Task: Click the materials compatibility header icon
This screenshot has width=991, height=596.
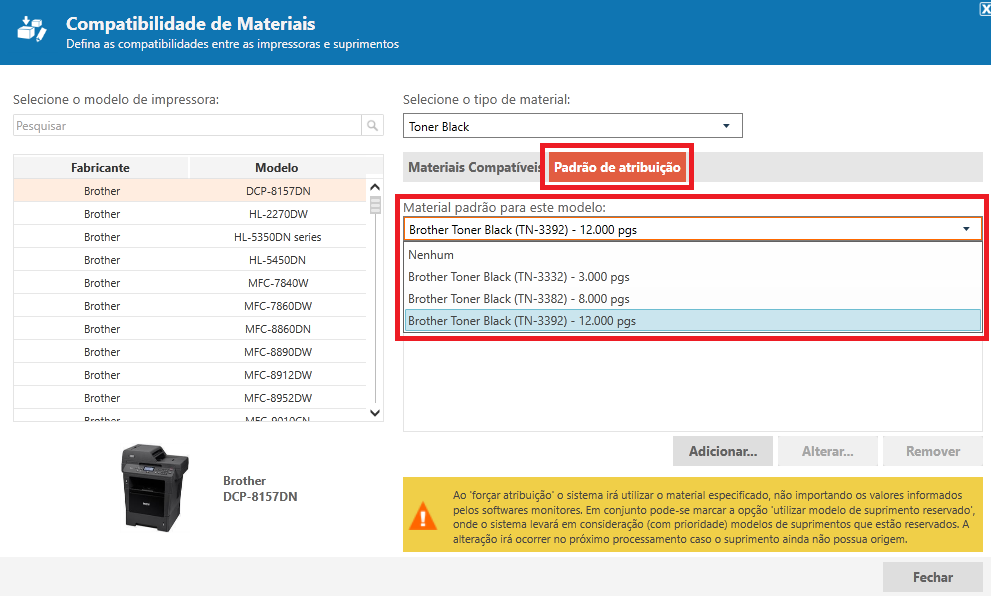Action: 33,31
